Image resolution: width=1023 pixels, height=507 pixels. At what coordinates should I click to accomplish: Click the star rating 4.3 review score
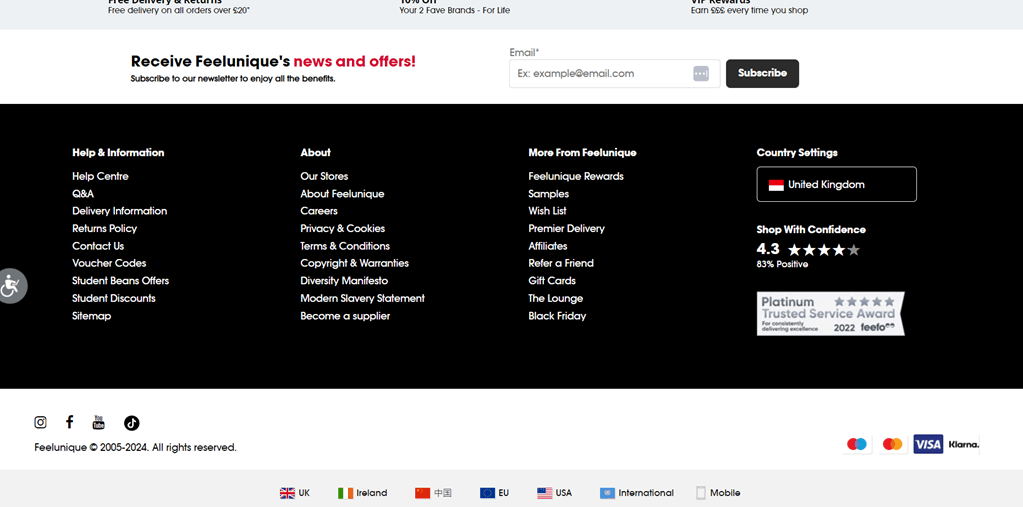(808, 249)
